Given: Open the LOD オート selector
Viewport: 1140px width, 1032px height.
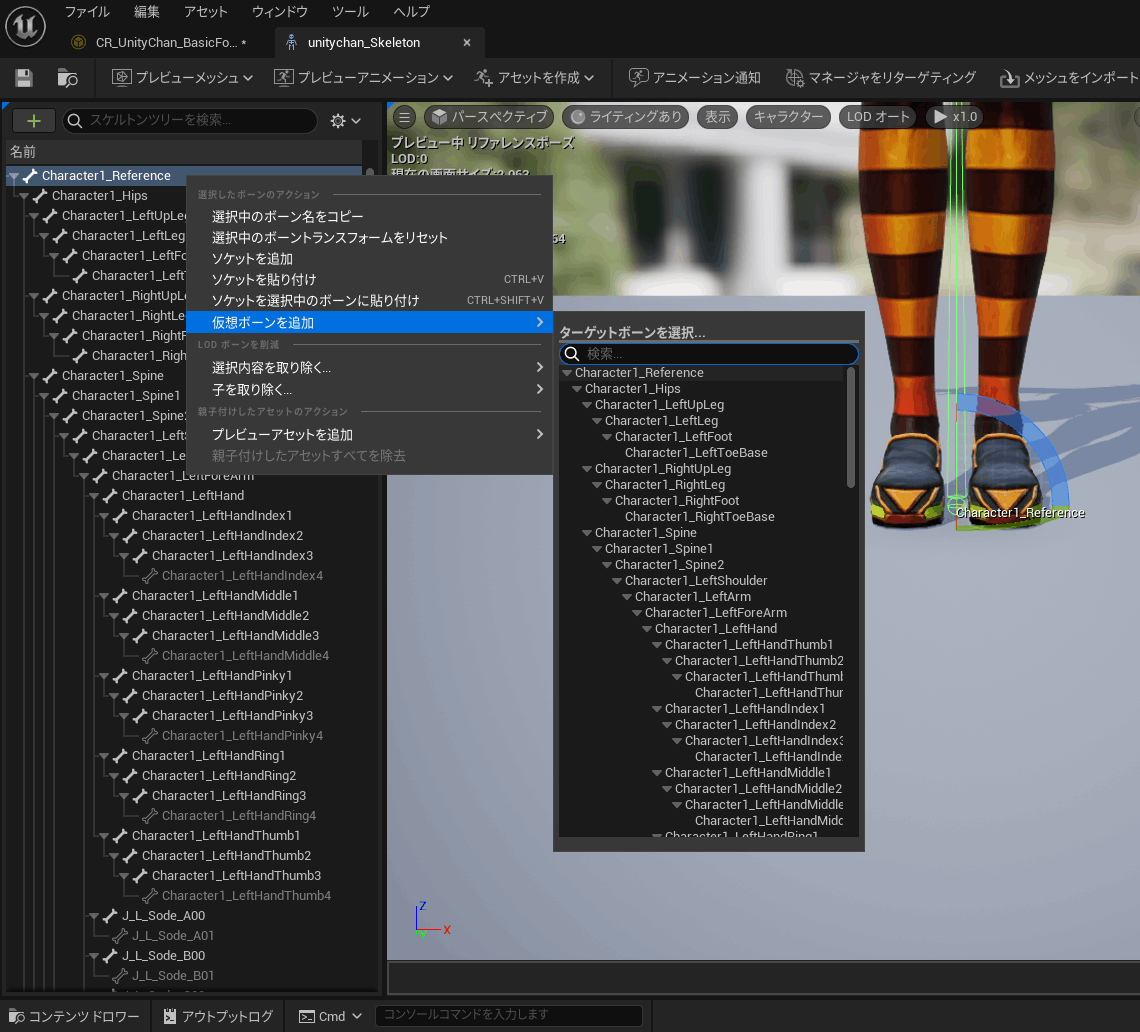Looking at the screenshot, I should pyautogui.click(x=878, y=116).
